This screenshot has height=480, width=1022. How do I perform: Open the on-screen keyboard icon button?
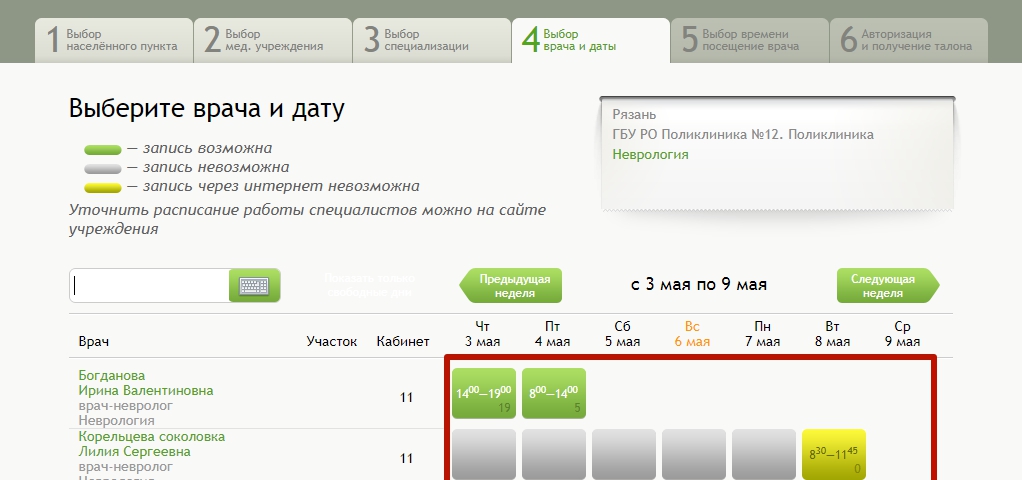coord(254,286)
